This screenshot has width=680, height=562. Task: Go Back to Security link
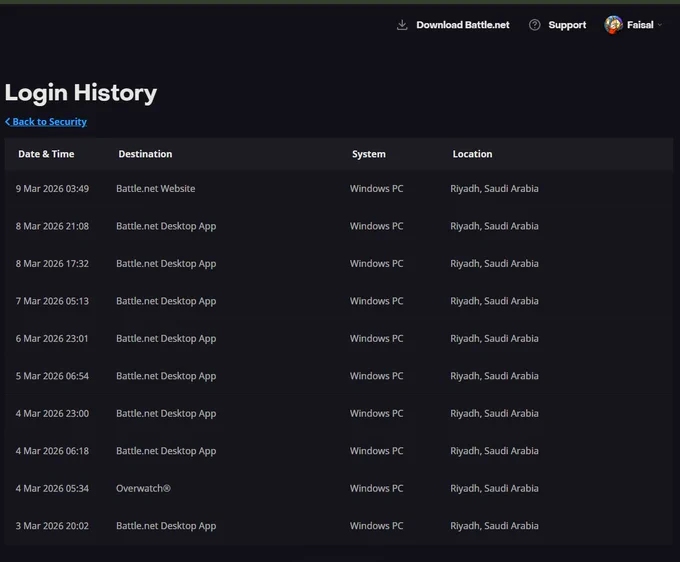pos(49,122)
